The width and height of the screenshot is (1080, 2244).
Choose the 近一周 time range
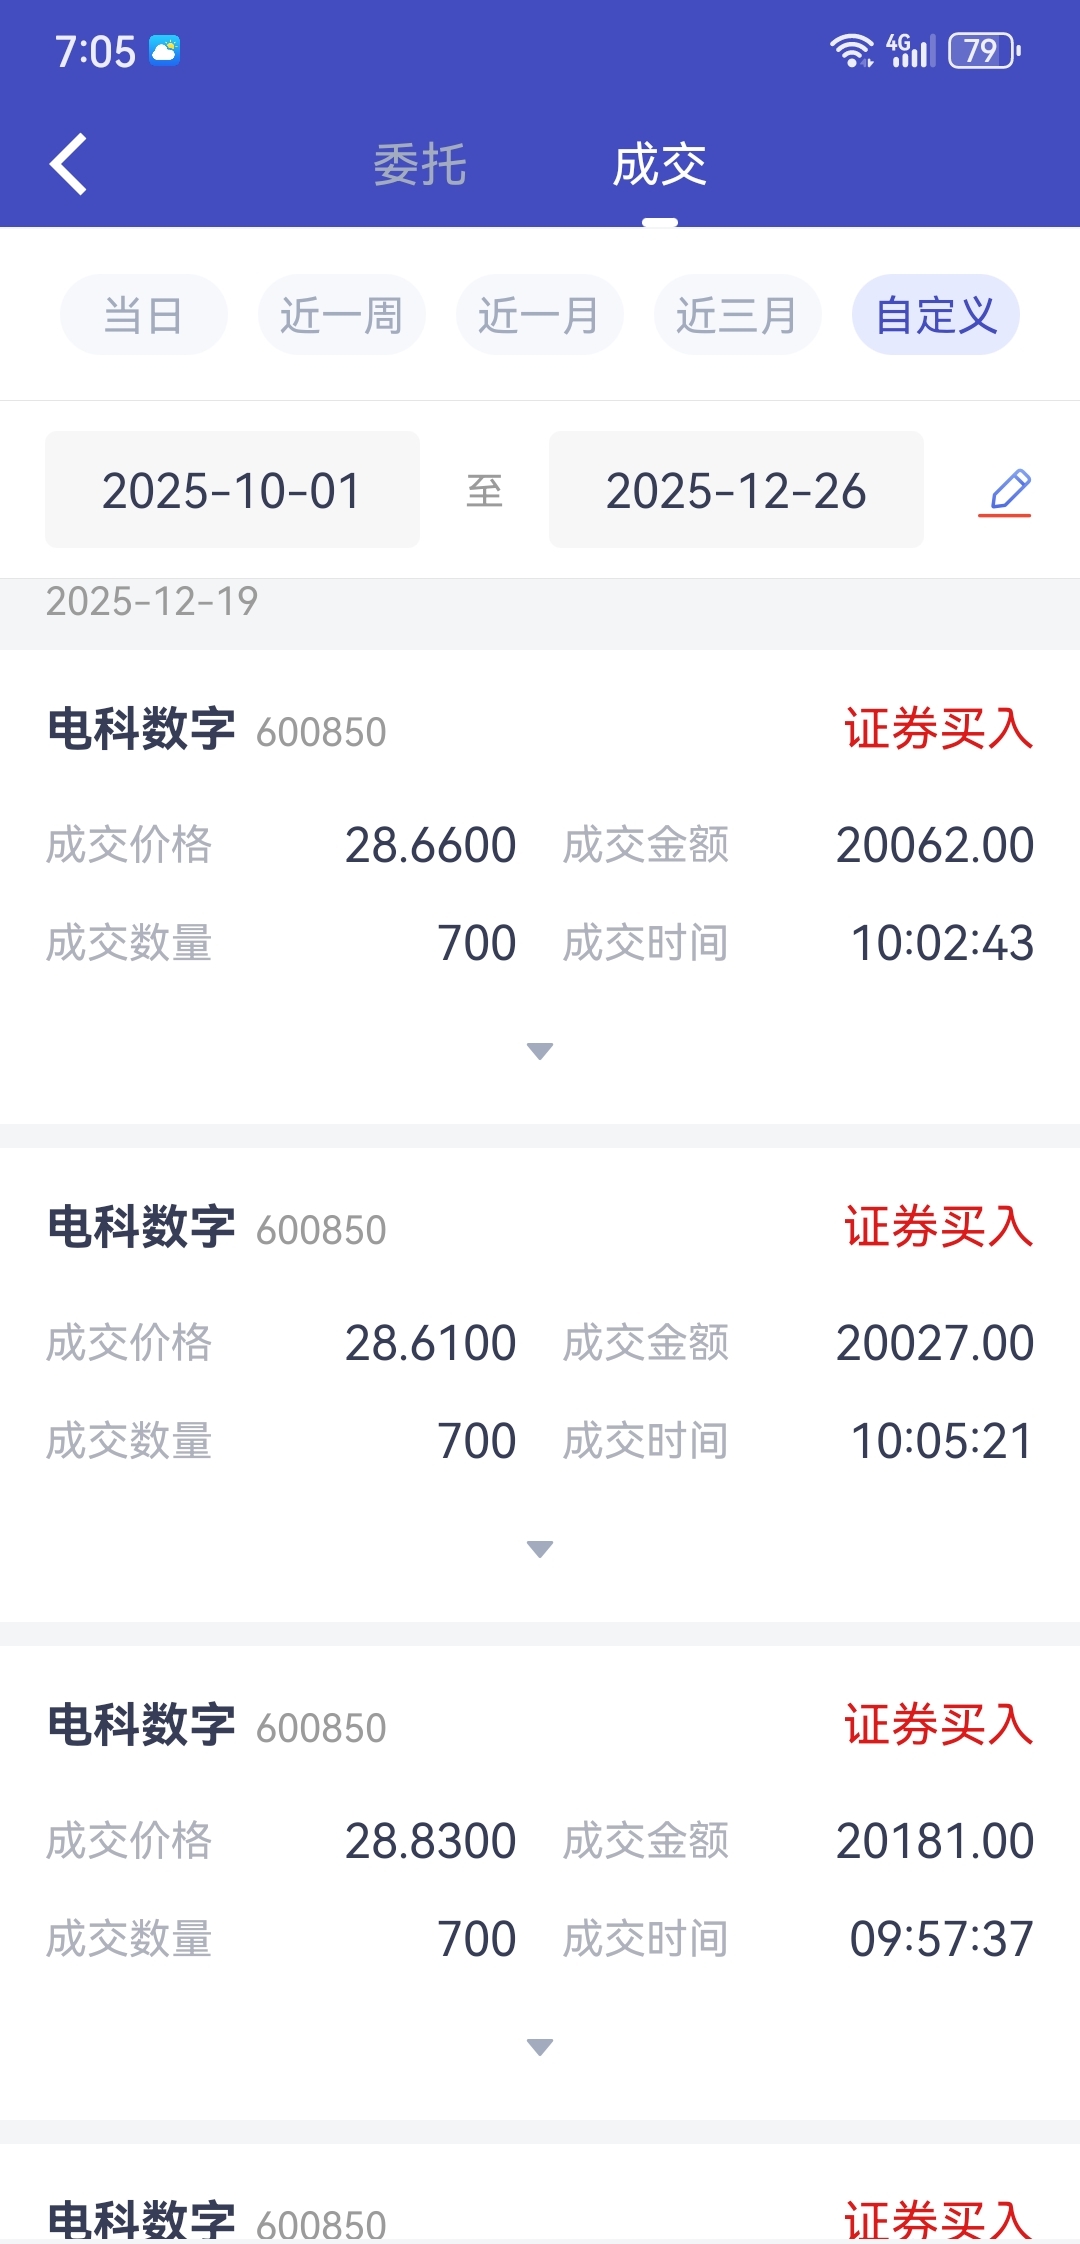click(341, 315)
